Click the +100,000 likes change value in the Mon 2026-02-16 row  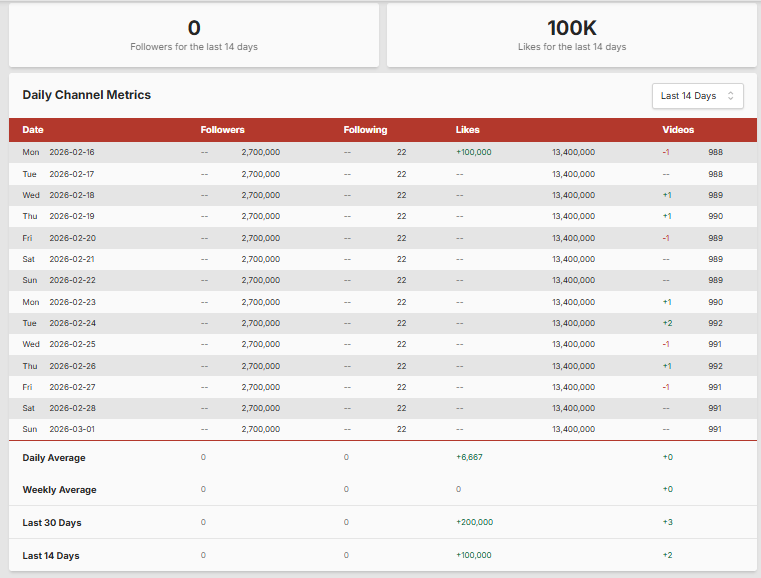[473, 152]
